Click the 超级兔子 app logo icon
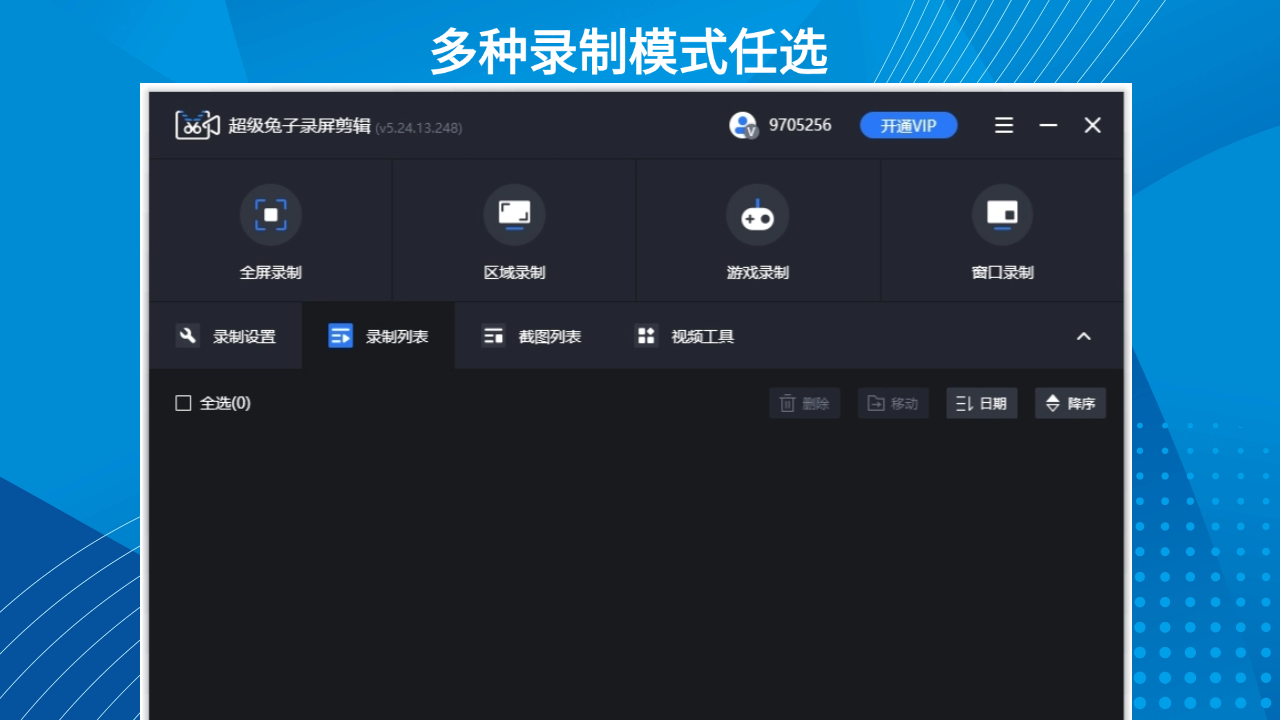Image resolution: width=1280 pixels, height=720 pixels. [x=195, y=125]
